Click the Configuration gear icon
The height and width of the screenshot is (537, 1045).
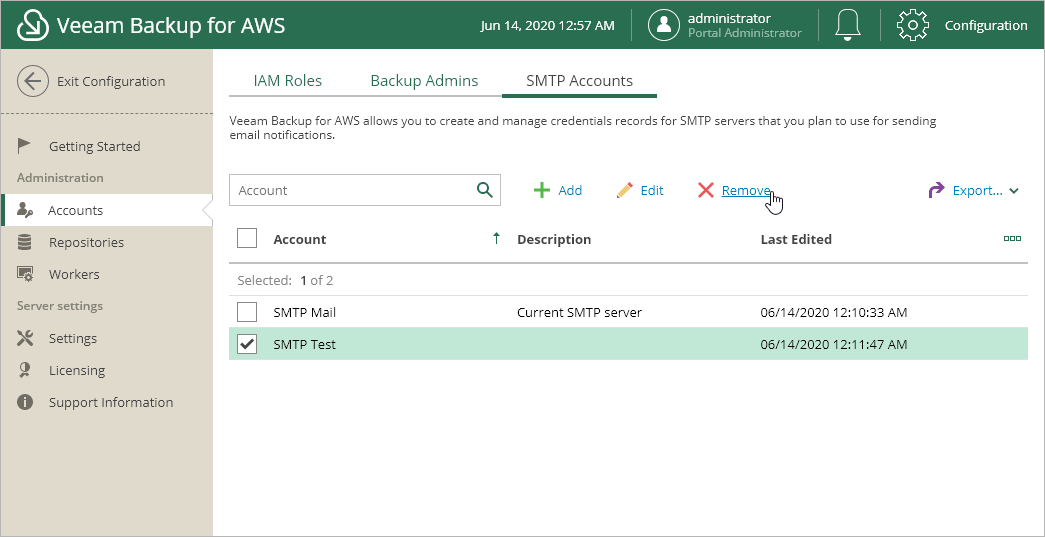point(912,25)
